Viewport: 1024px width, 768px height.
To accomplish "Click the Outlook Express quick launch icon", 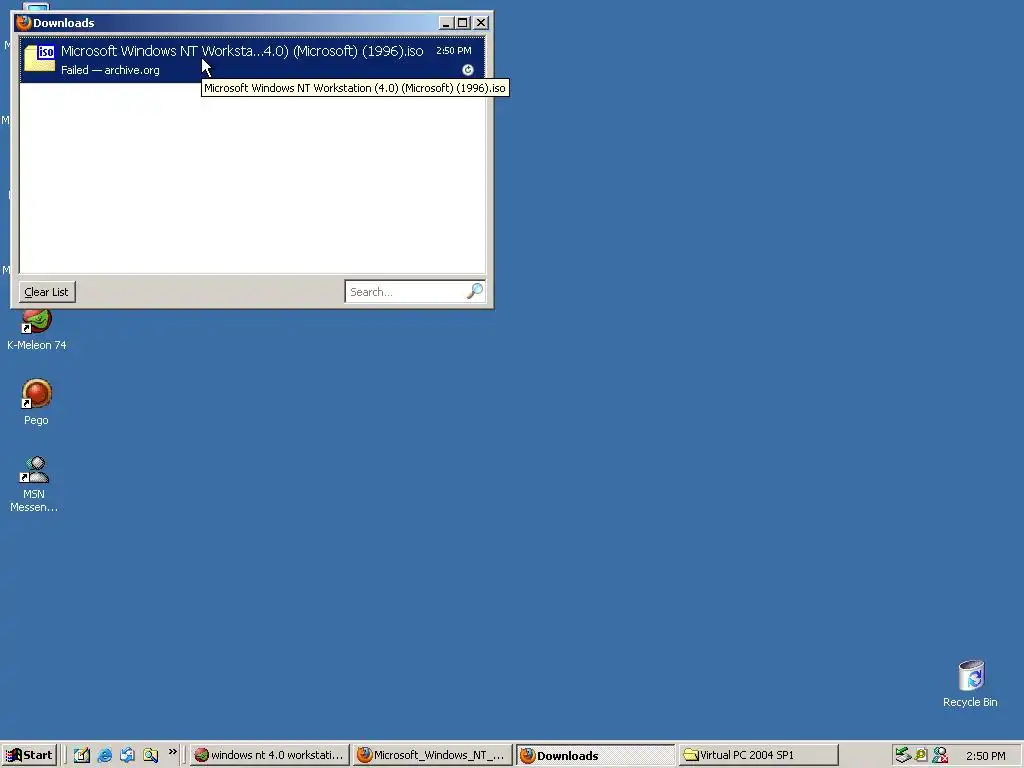I will coord(127,756).
